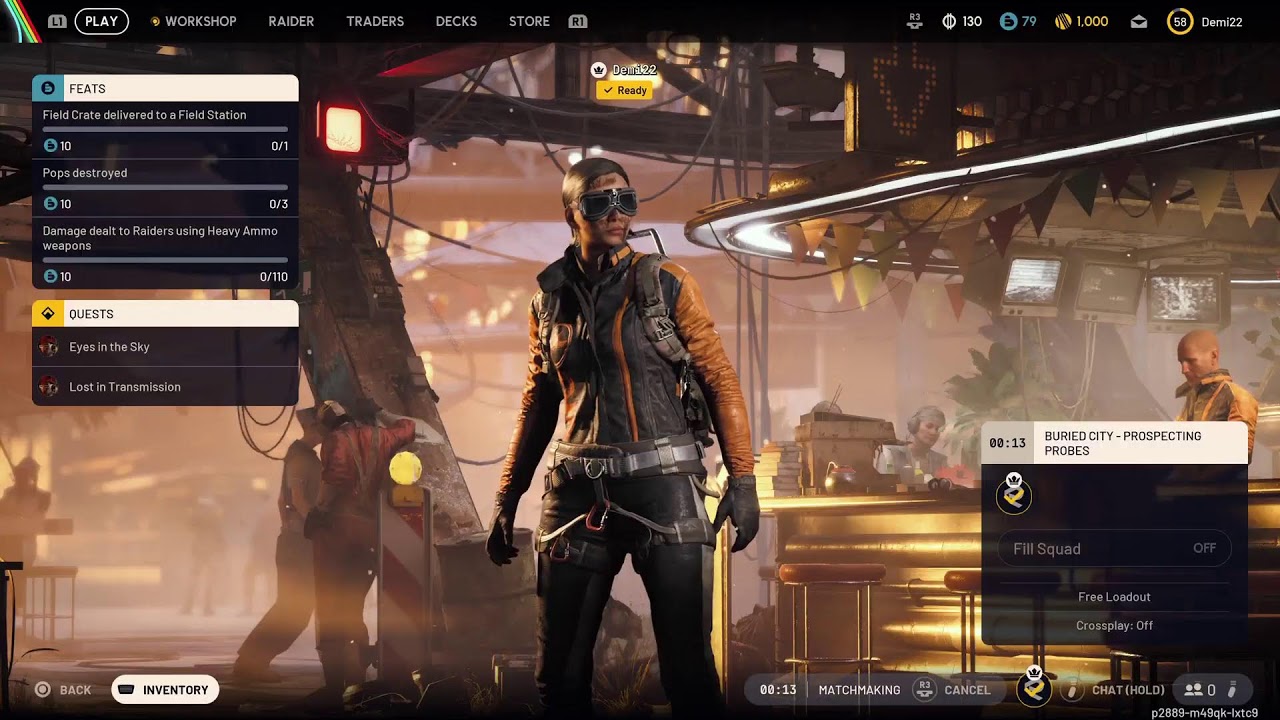The width and height of the screenshot is (1280, 720).
Task: Open the Eyes in the Sky quest
Action: (165, 347)
